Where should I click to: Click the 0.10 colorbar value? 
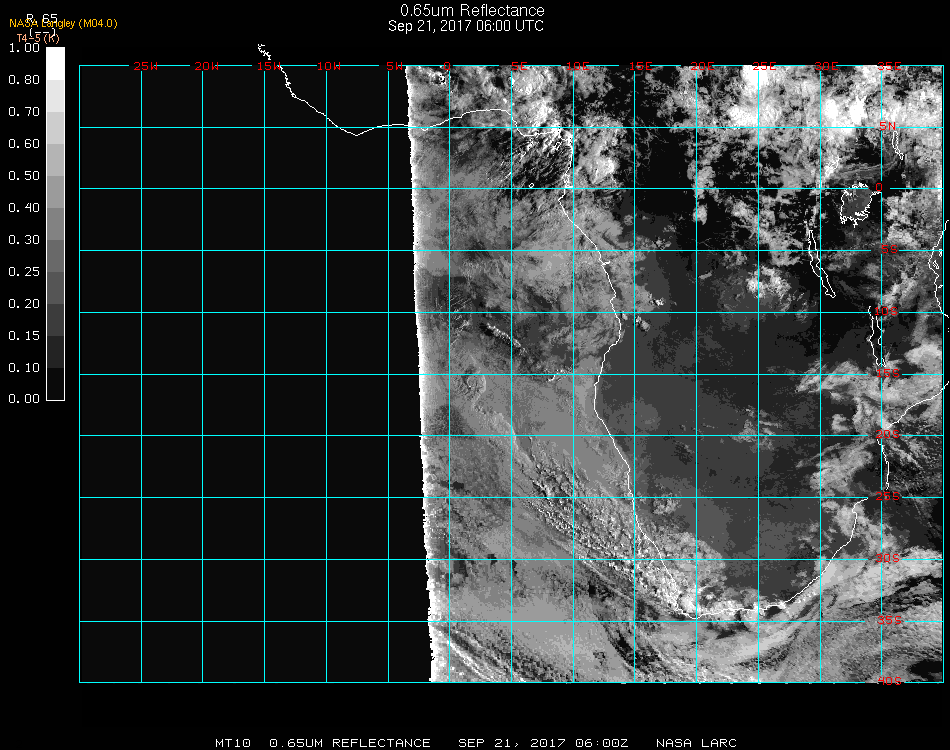point(24,368)
